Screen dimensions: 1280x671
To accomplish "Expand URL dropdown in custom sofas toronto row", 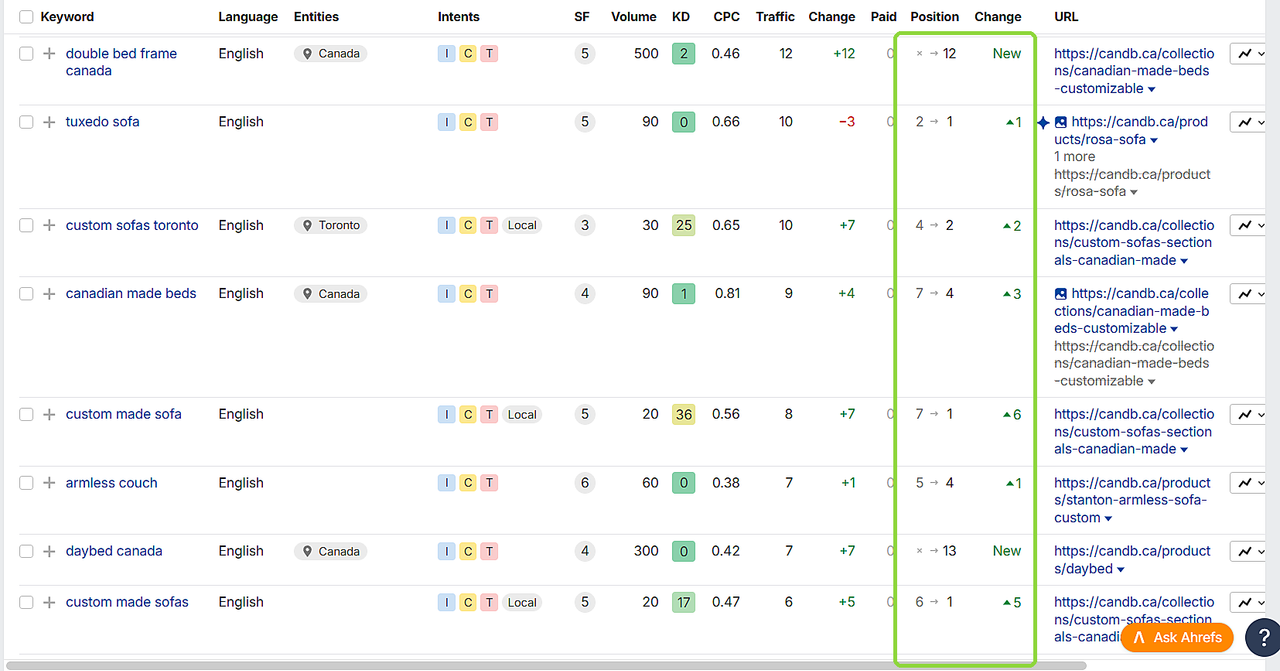I will pyautogui.click(x=1184, y=262).
